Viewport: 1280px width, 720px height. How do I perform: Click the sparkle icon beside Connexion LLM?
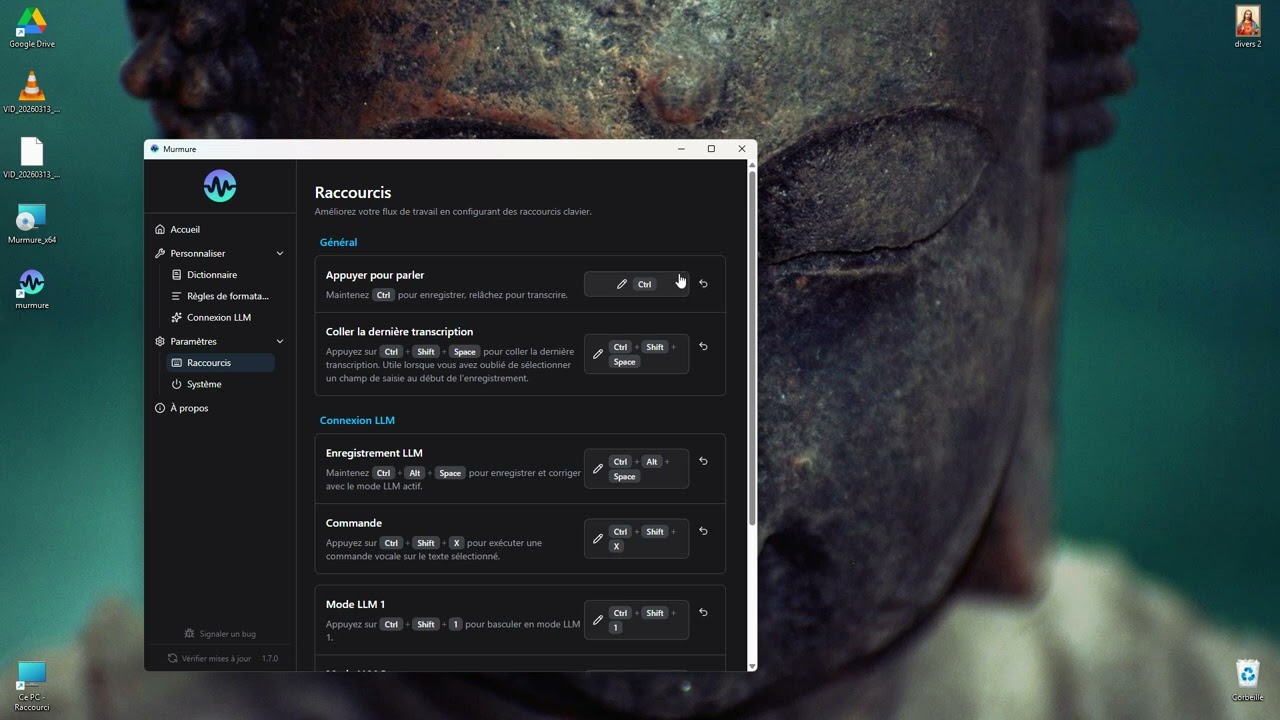[177, 317]
